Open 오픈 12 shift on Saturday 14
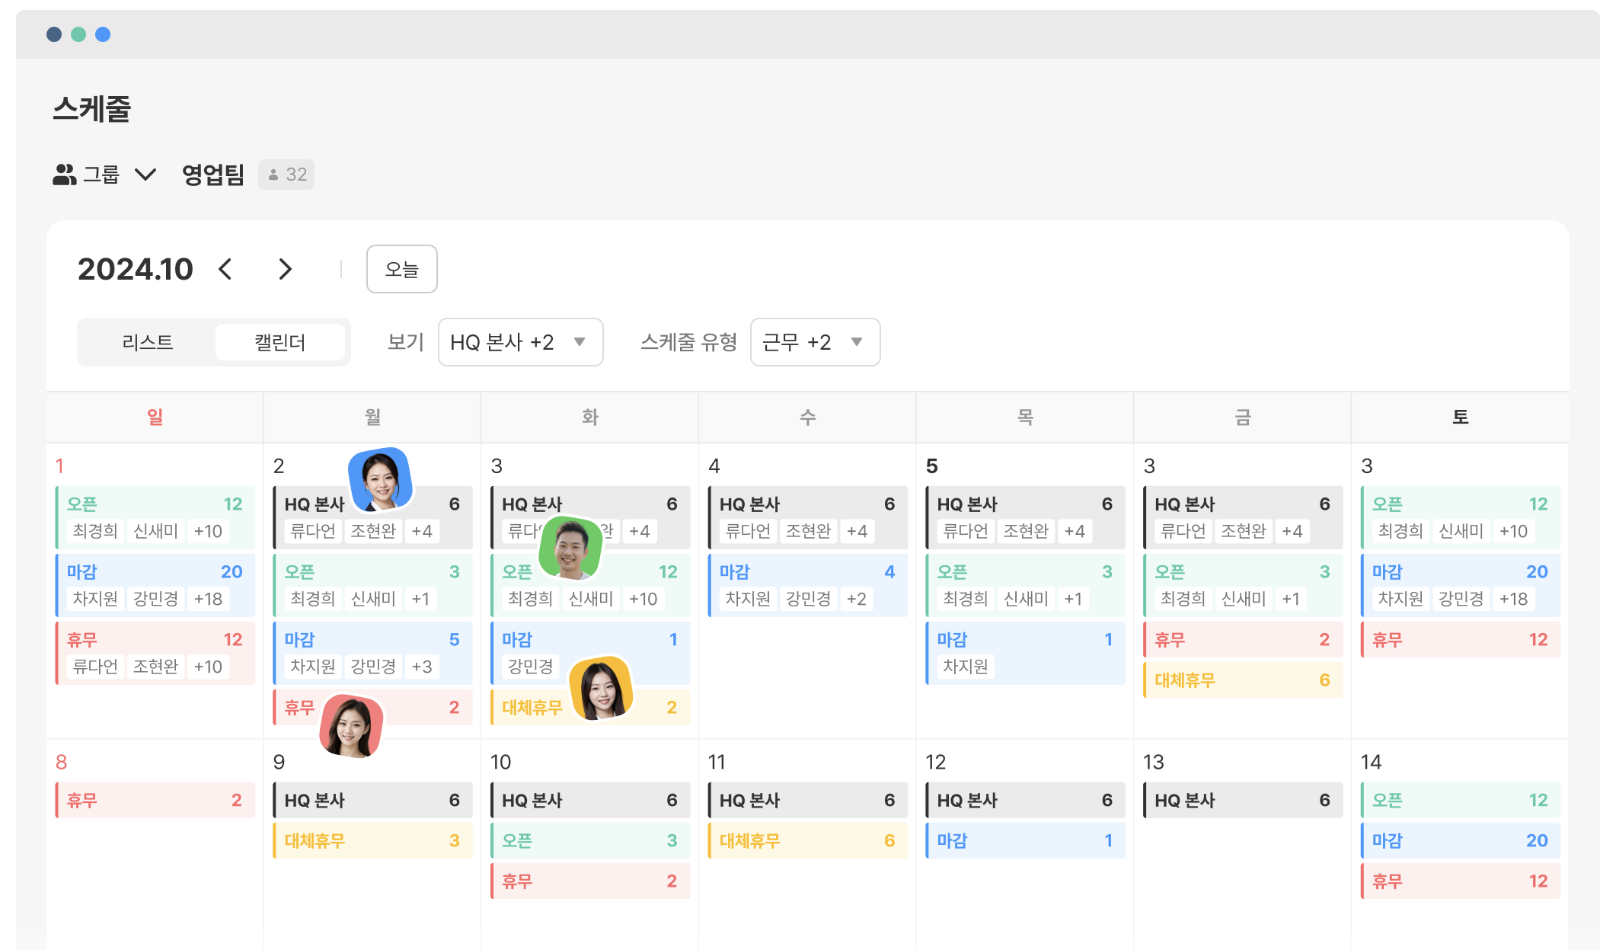Viewport: 1614px width, 950px height. 1460,800
